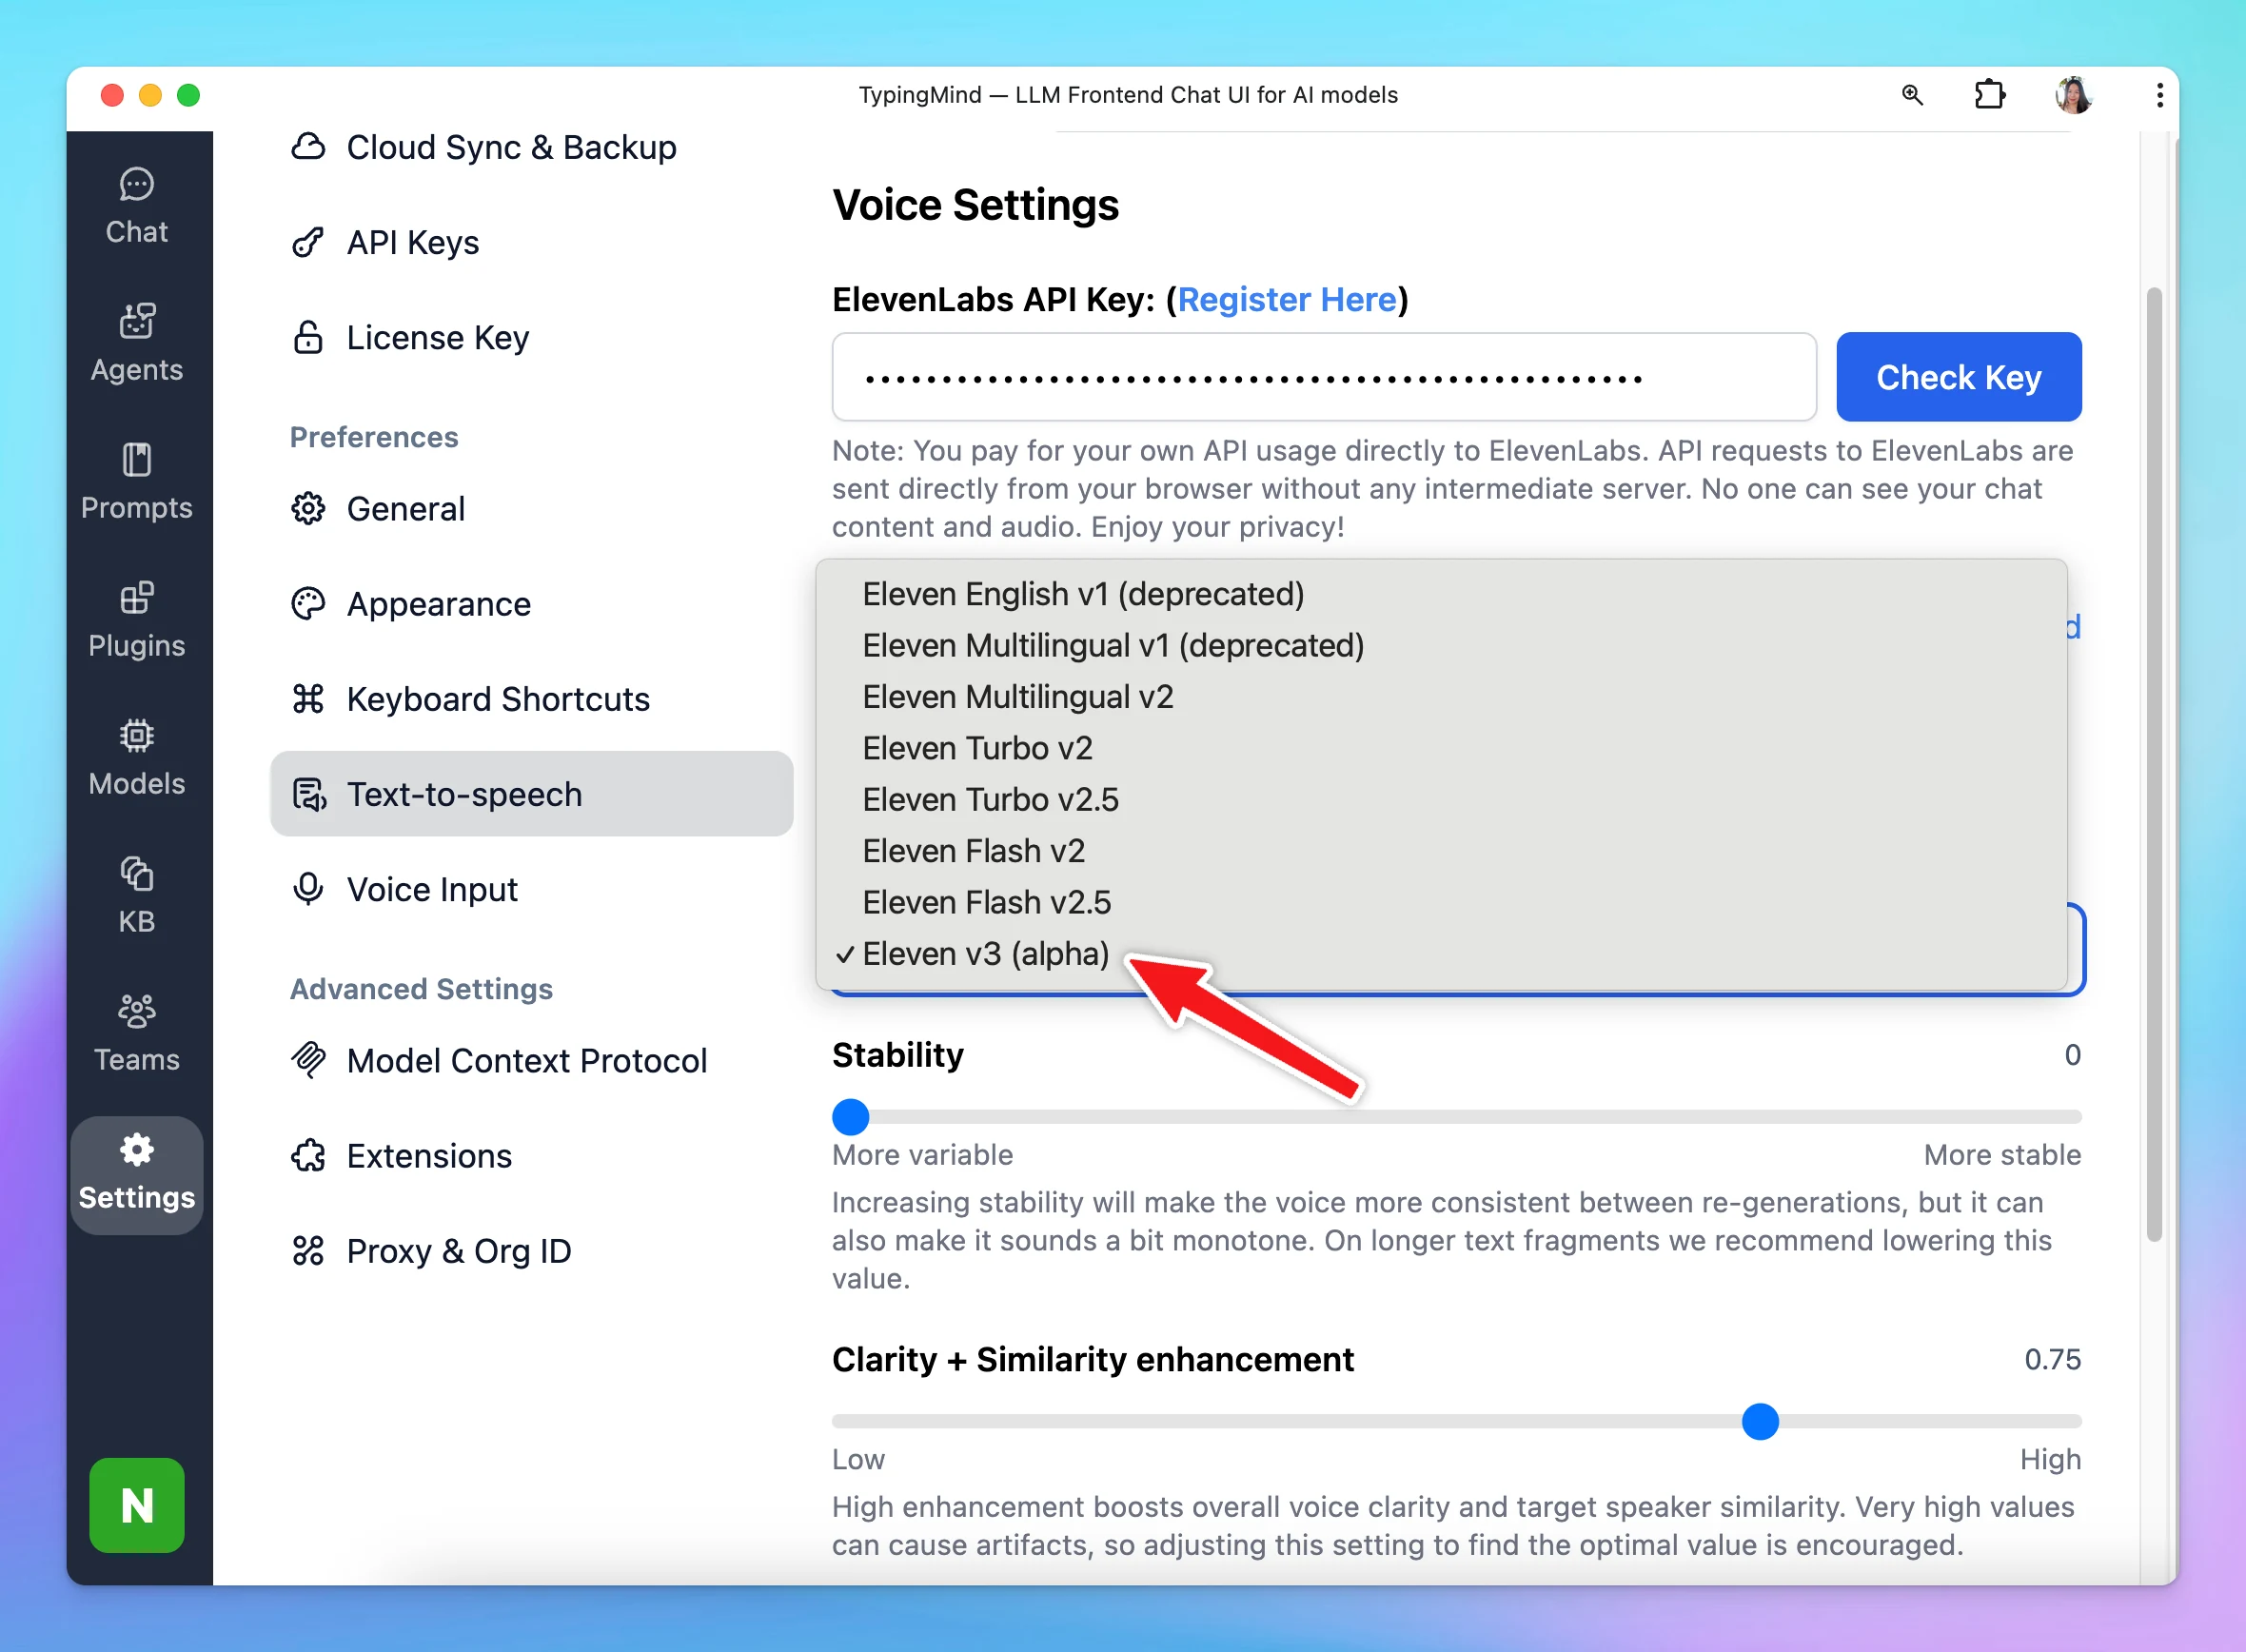Image resolution: width=2246 pixels, height=1652 pixels.
Task: Open Extensions settings
Action: [401, 1156]
